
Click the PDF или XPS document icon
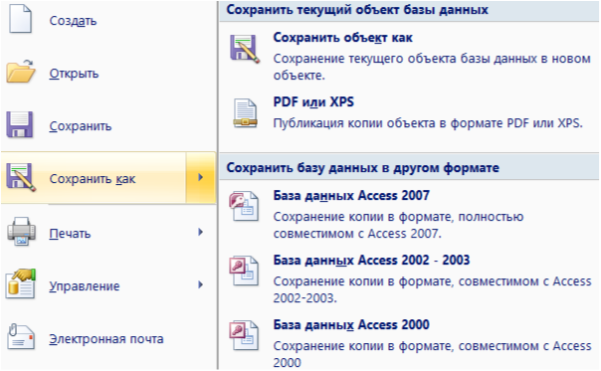click(x=245, y=113)
